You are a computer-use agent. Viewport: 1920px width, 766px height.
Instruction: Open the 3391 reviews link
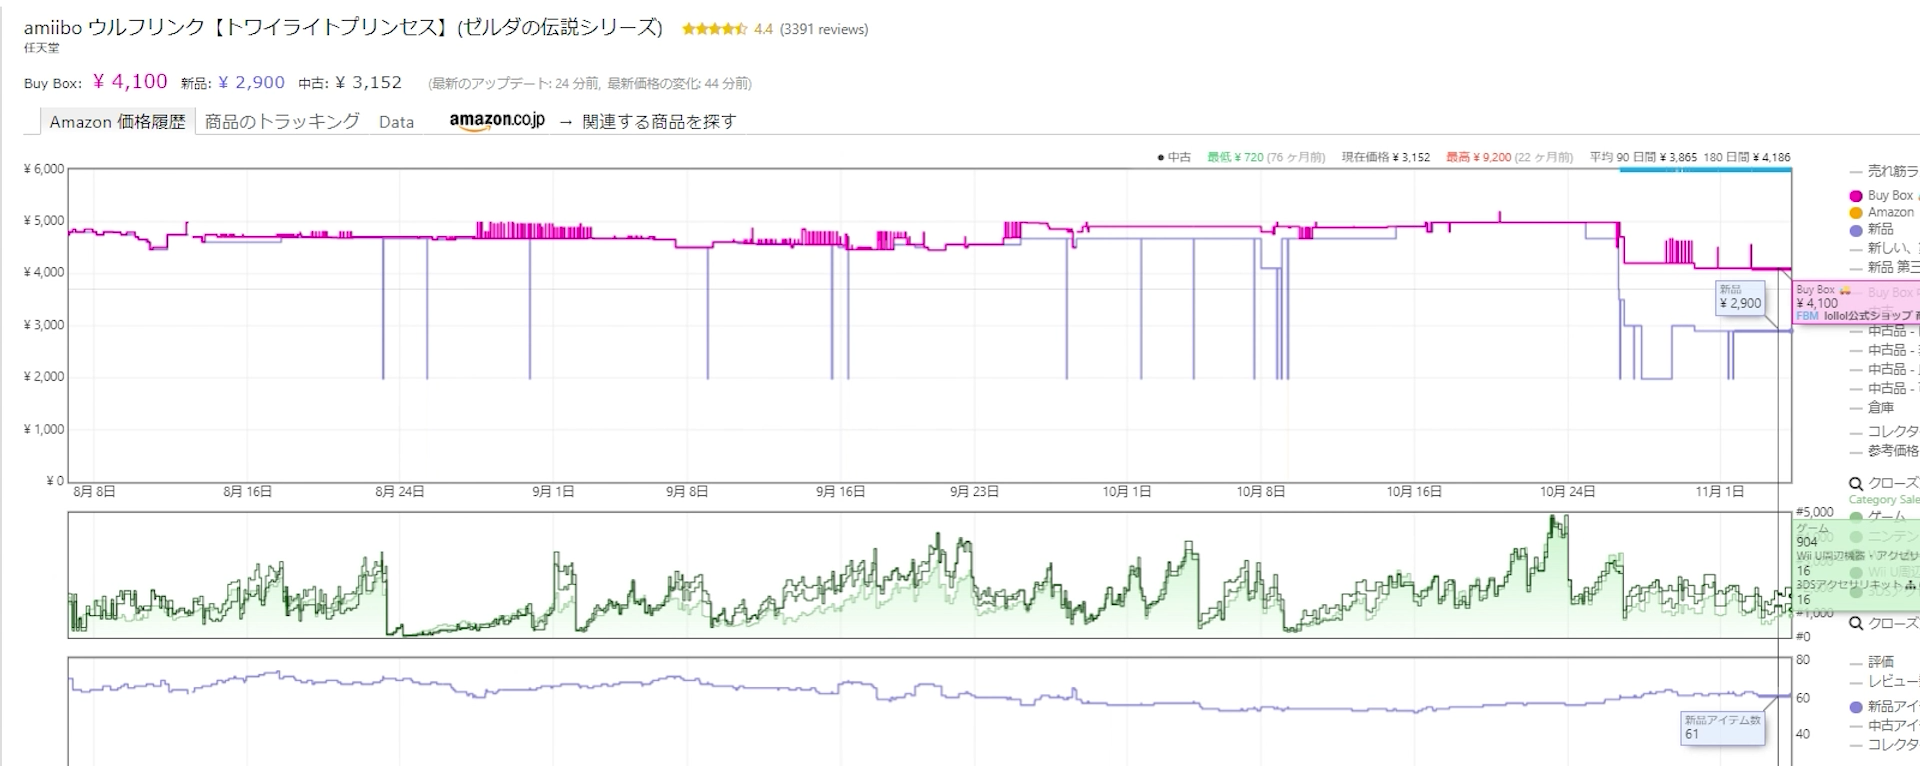pyautogui.click(x=824, y=29)
